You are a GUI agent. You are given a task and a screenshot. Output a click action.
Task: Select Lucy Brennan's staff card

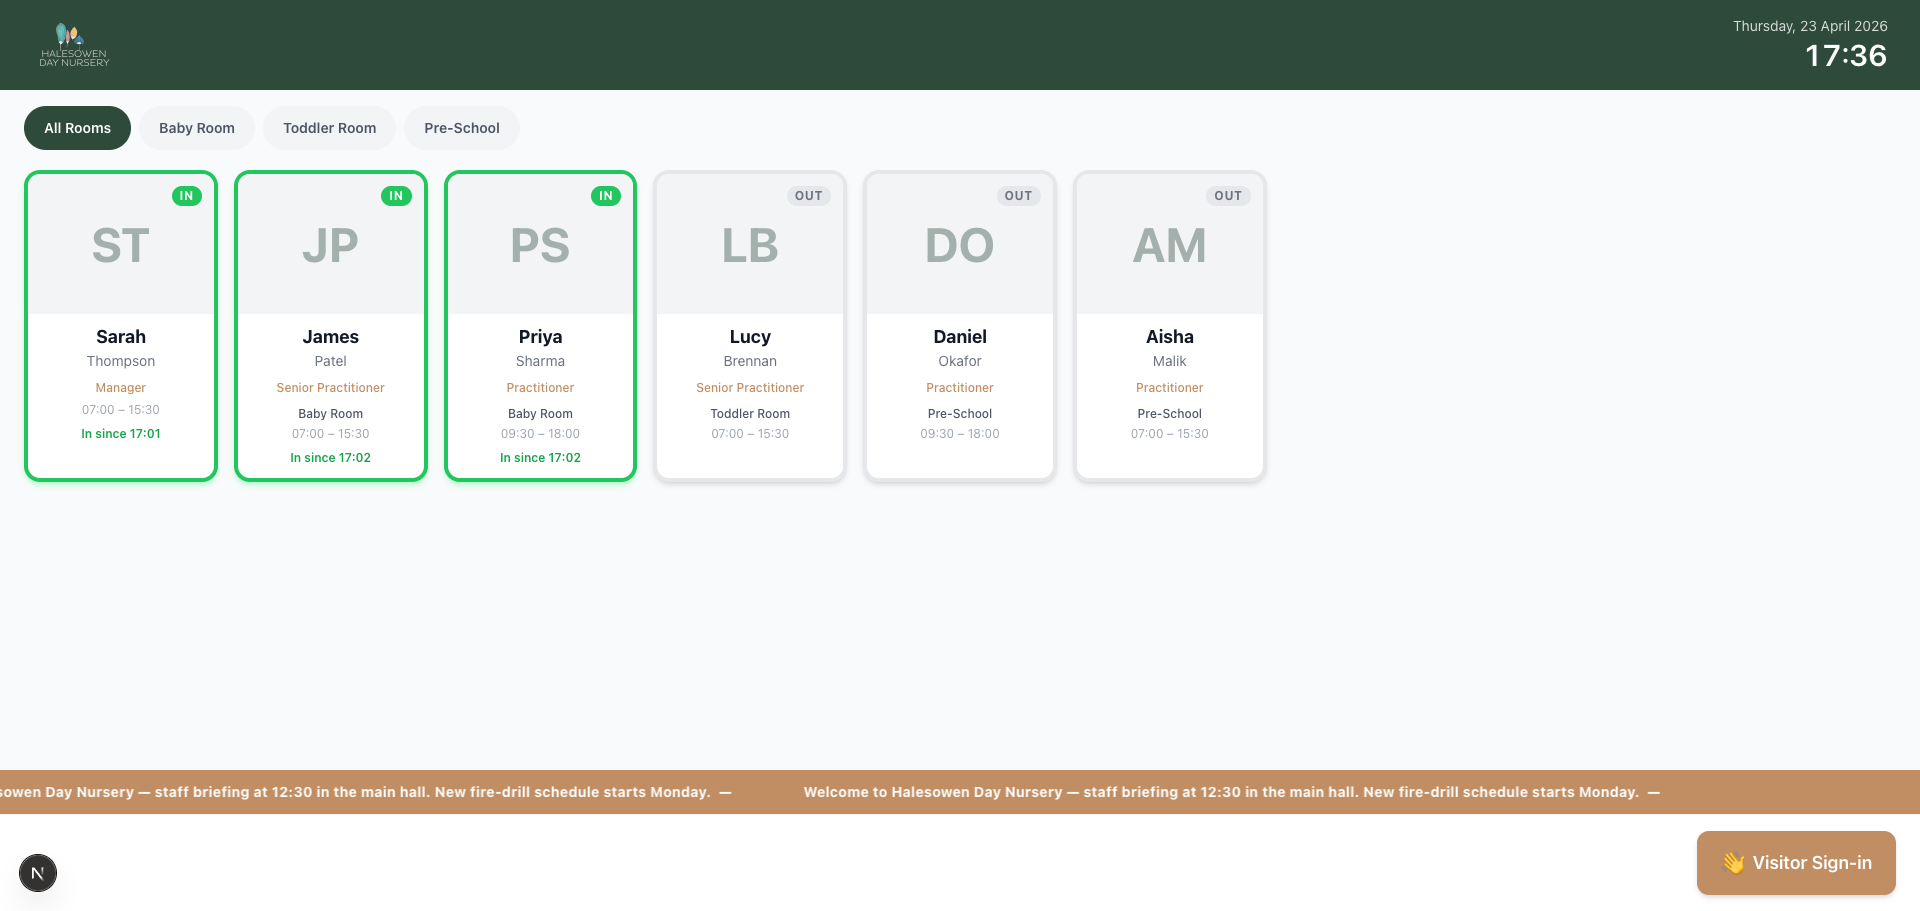[x=750, y=326]
